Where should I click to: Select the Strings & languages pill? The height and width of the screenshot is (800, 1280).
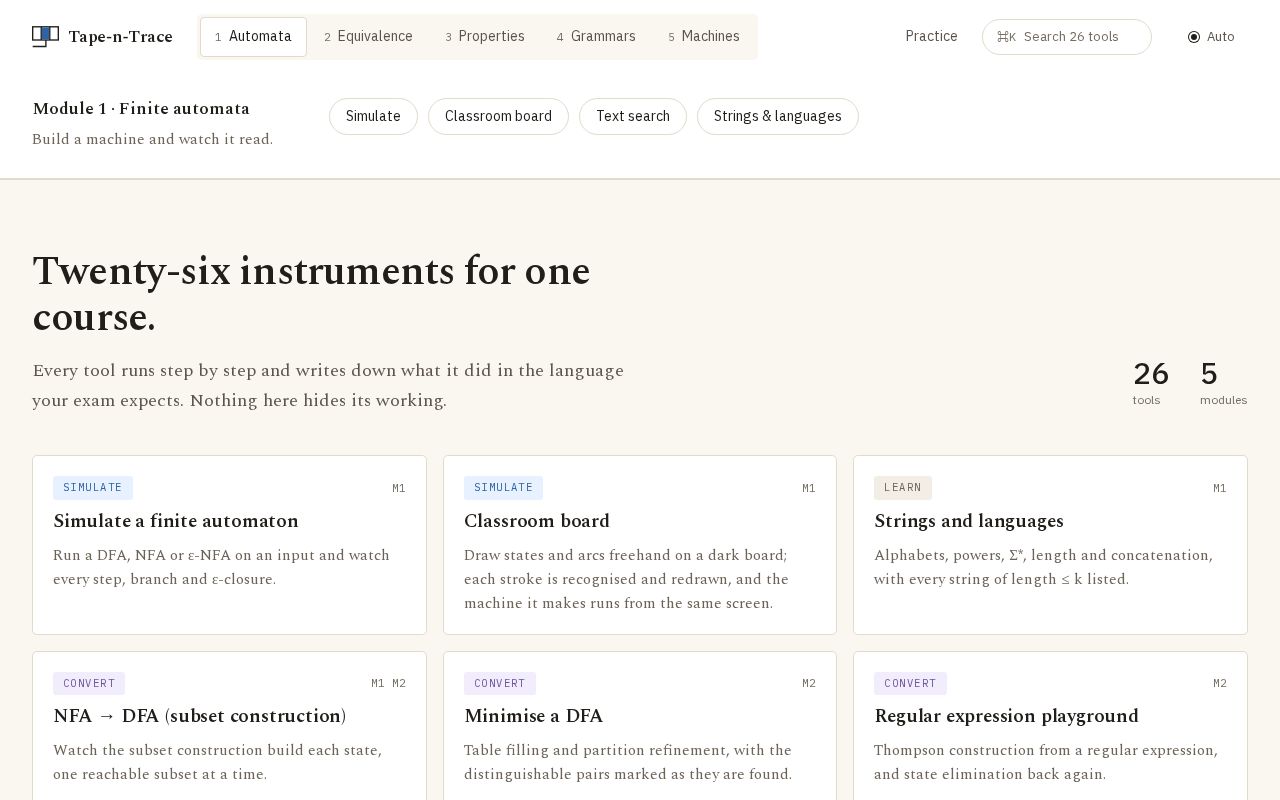778,116
